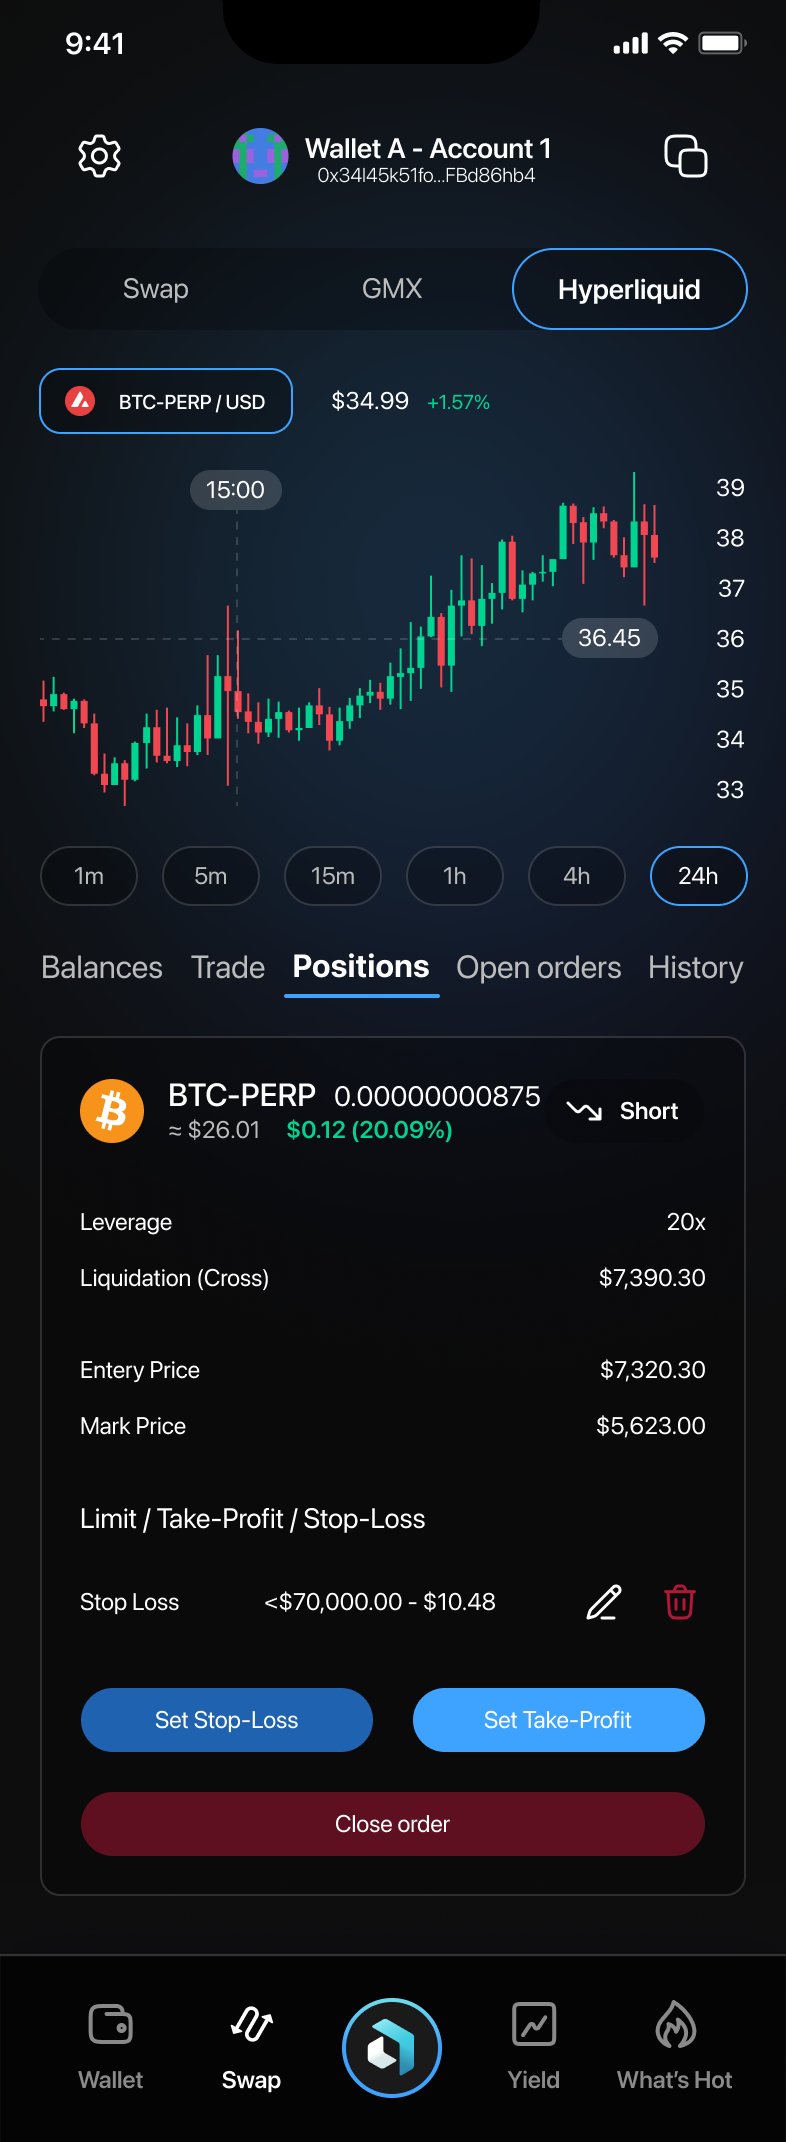The height and width of the screenshot is (2142, 786).
Task: Click the Close order button
Action: click(393, 1824)
